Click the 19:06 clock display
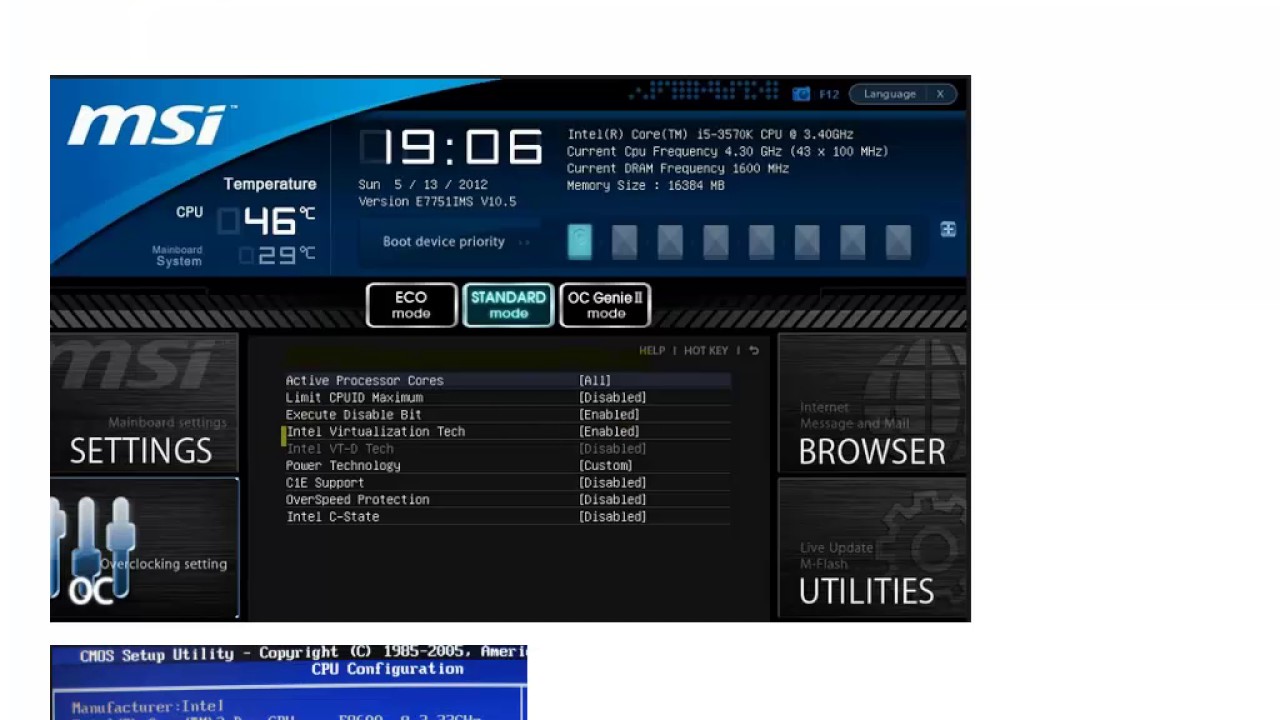Image resolution: width=1280 pixels, height=720 pixels. 452,148
